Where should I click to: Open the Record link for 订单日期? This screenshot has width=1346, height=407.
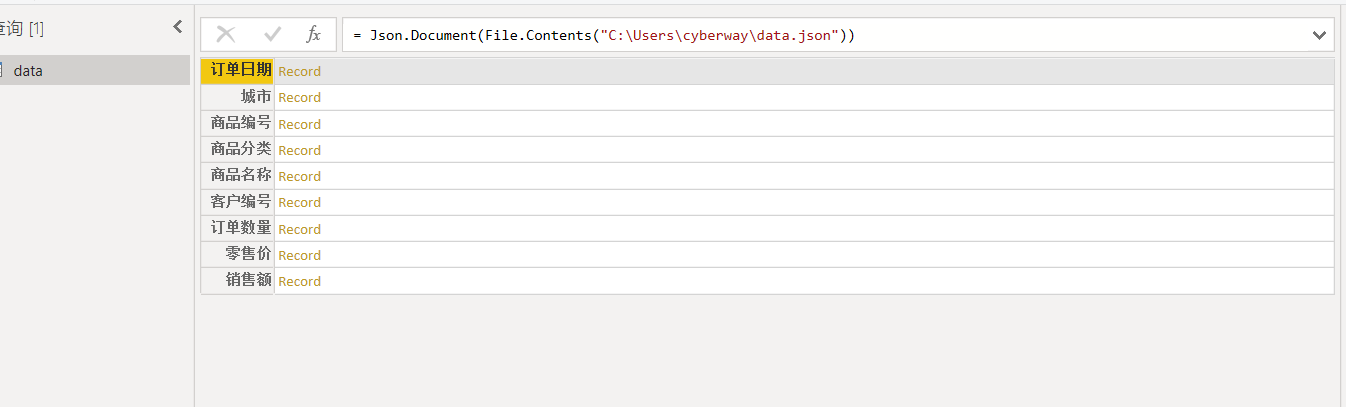click(x=299, y=71)
